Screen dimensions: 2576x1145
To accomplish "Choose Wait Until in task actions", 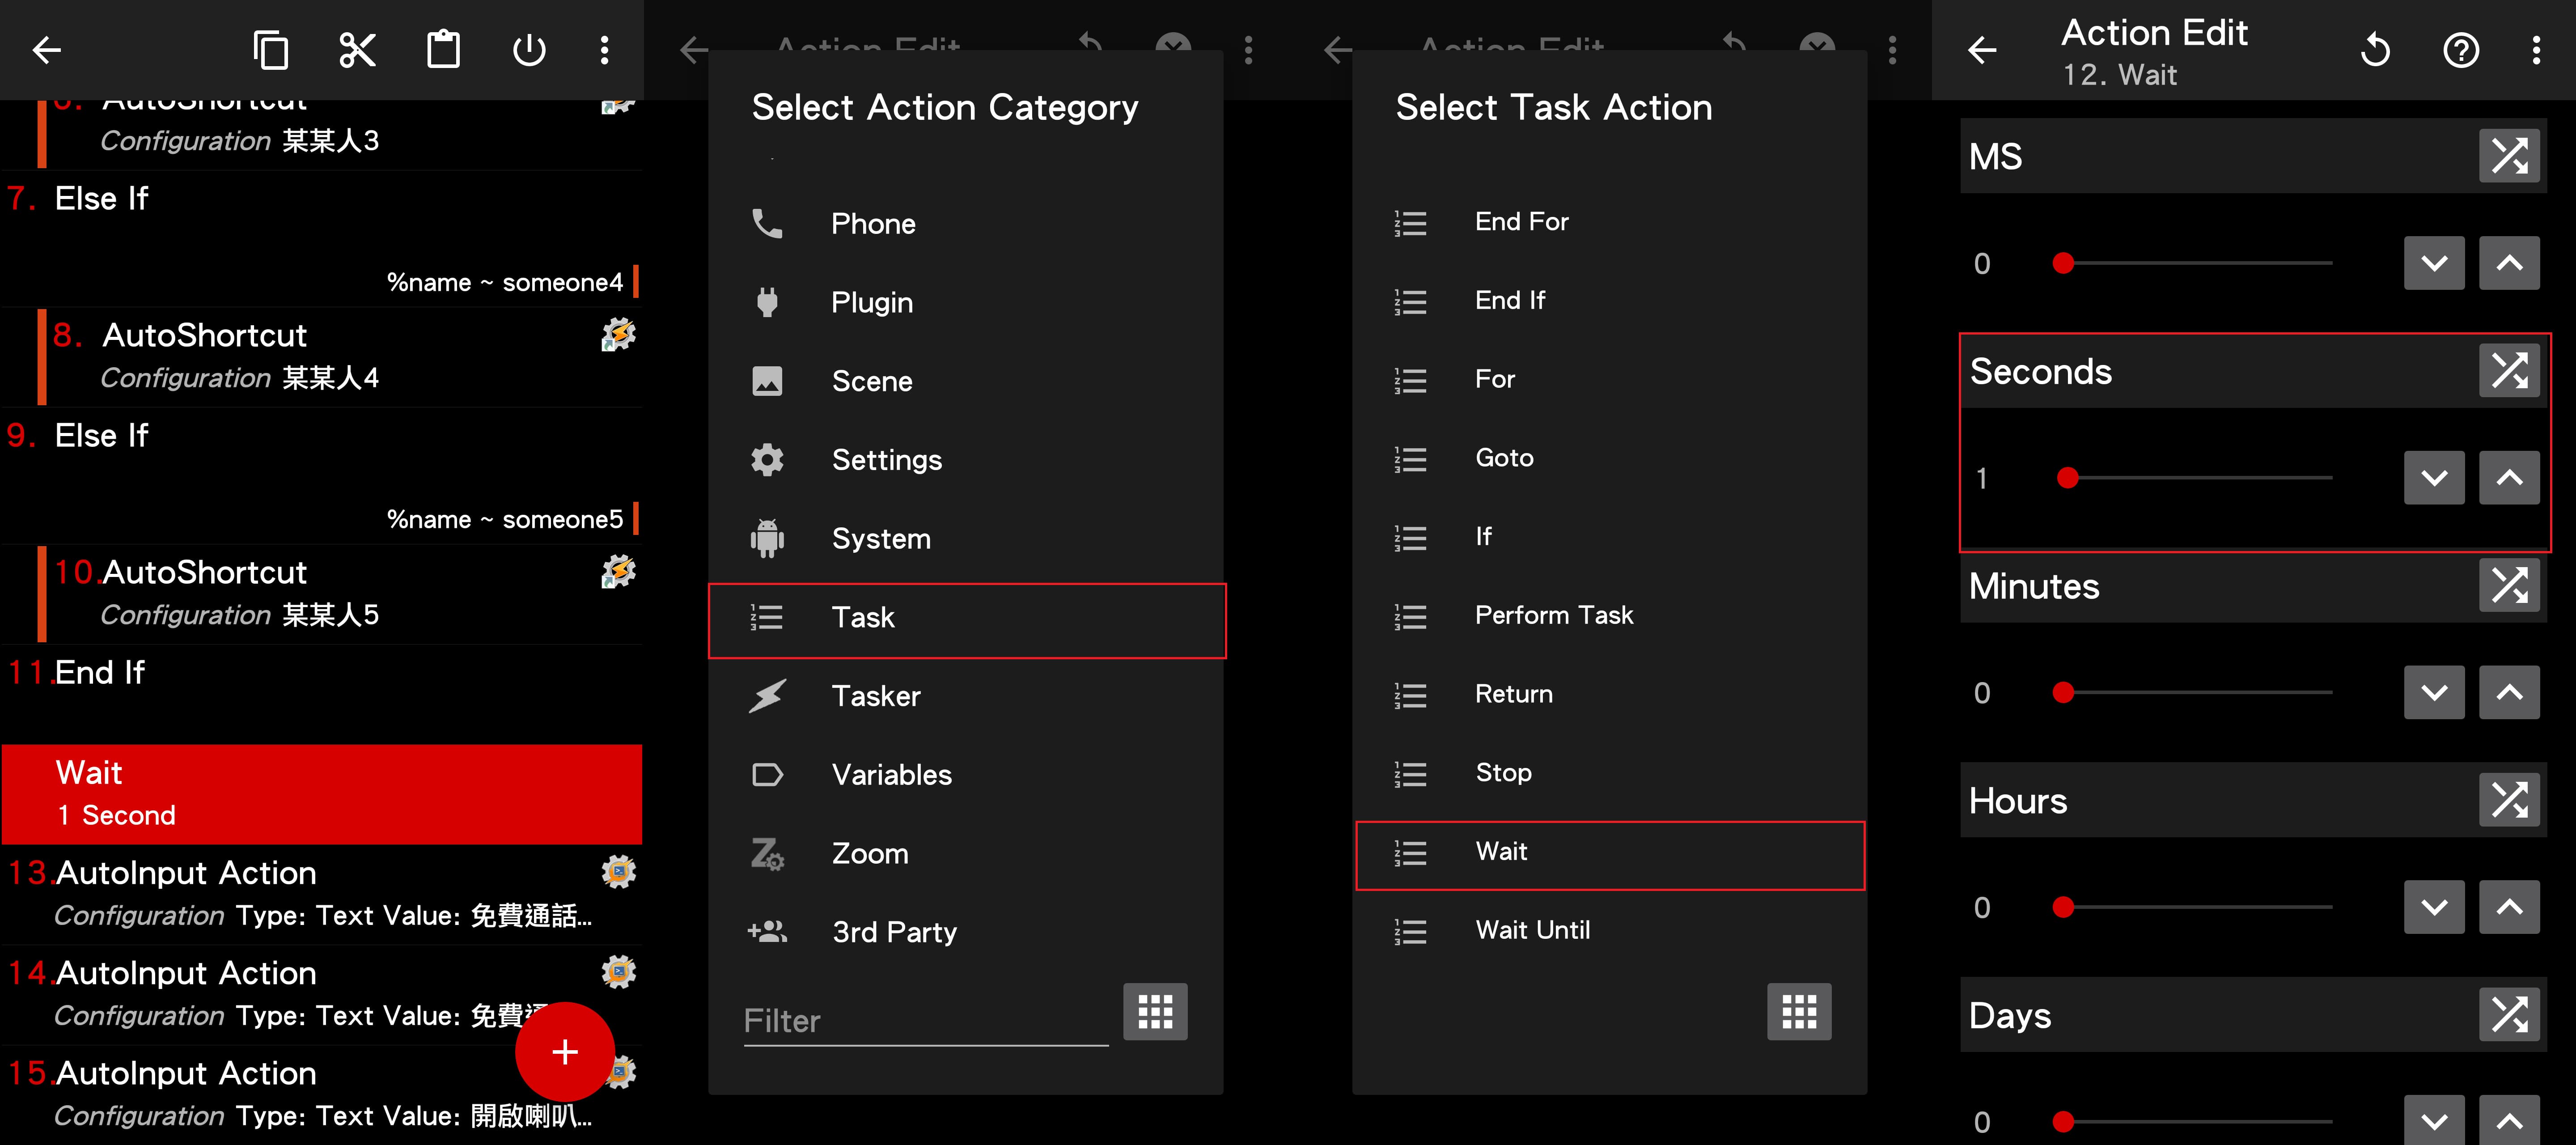I will (x=1532, y=930).
